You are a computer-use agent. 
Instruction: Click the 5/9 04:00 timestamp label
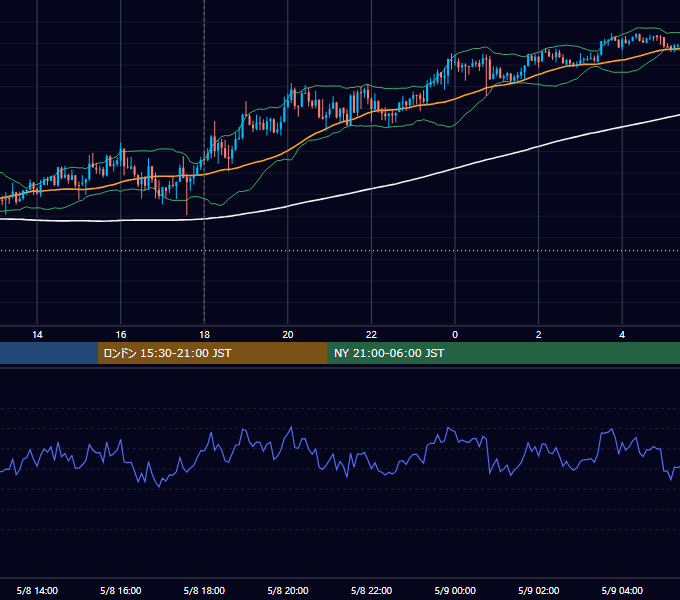pos(622,590)
